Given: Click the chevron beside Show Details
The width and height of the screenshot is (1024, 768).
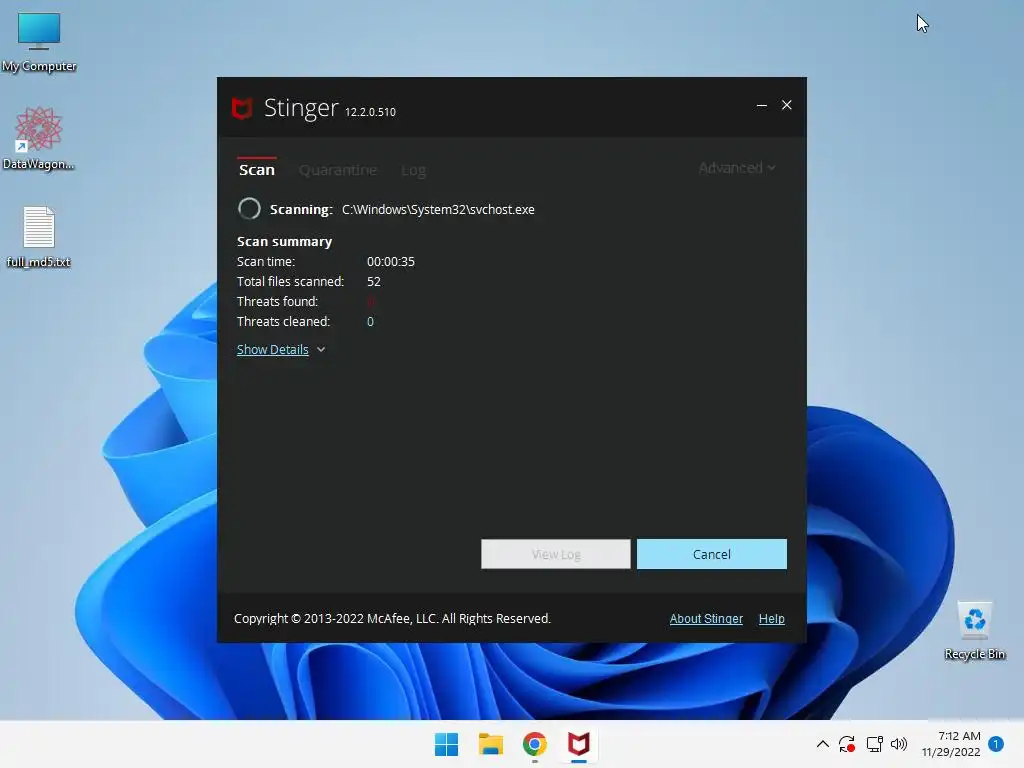Looking at the screenshot, I should (321, 349).
